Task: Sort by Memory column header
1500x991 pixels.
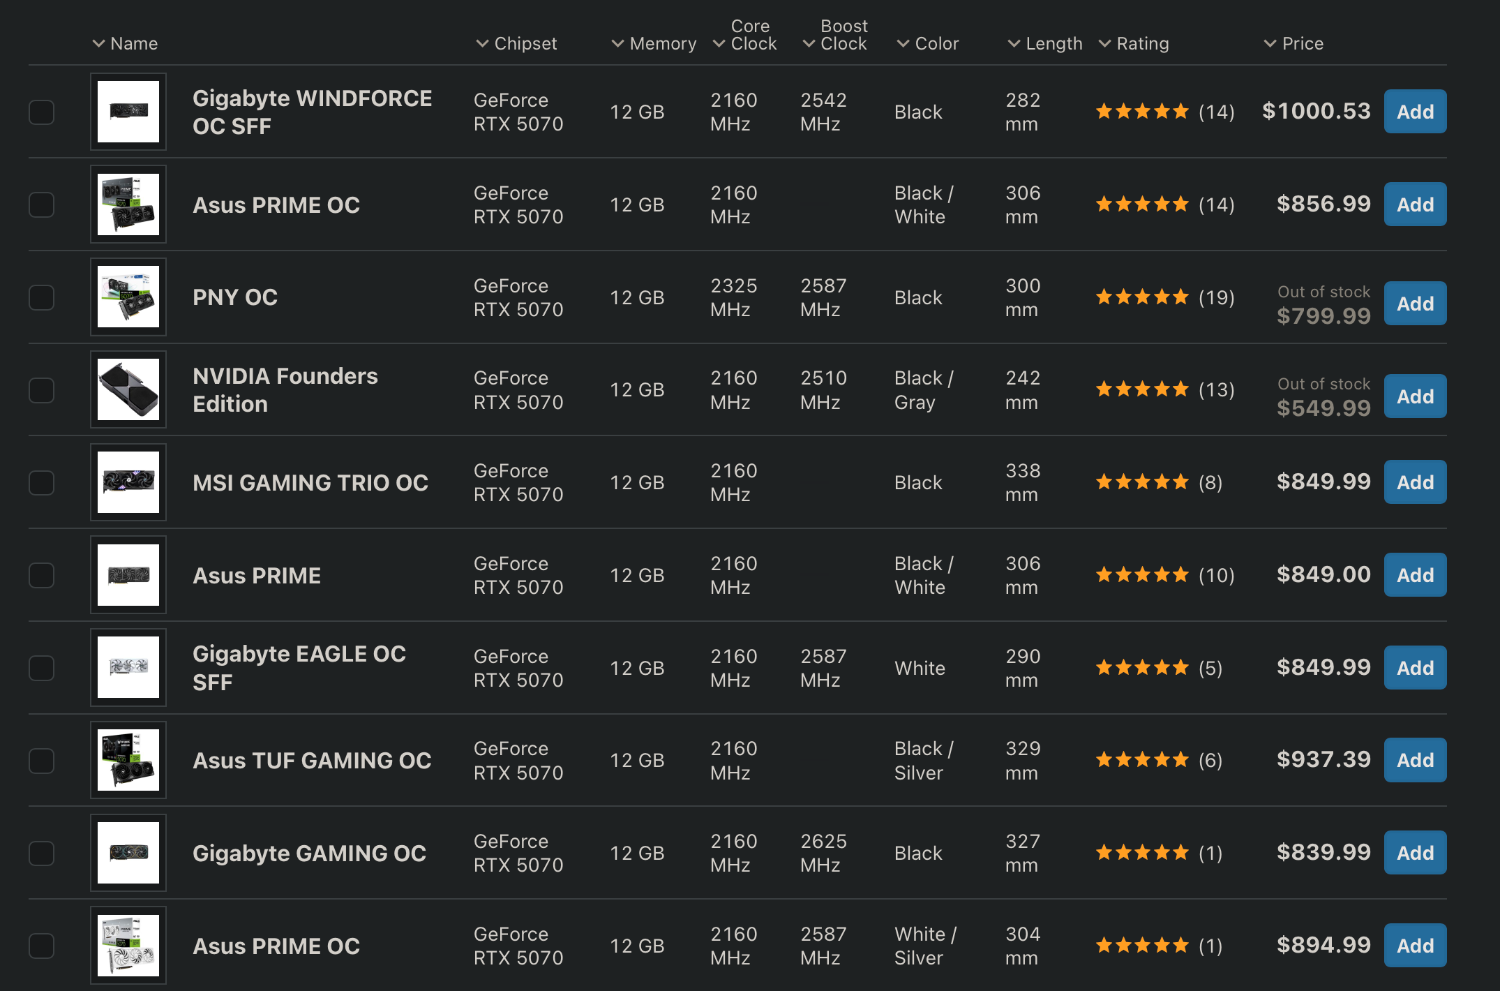Action: tap(653, 44)
